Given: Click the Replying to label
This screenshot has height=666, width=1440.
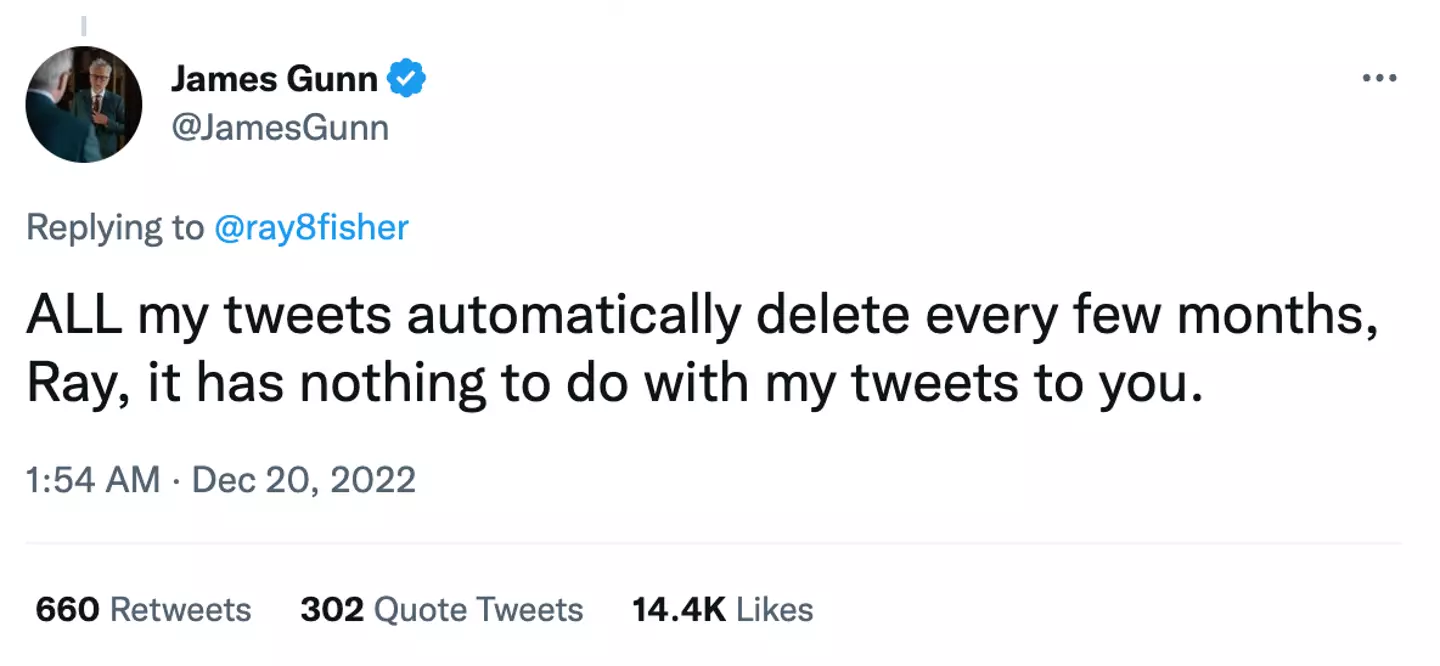Looking at the screenshot, I should (110, 228).
